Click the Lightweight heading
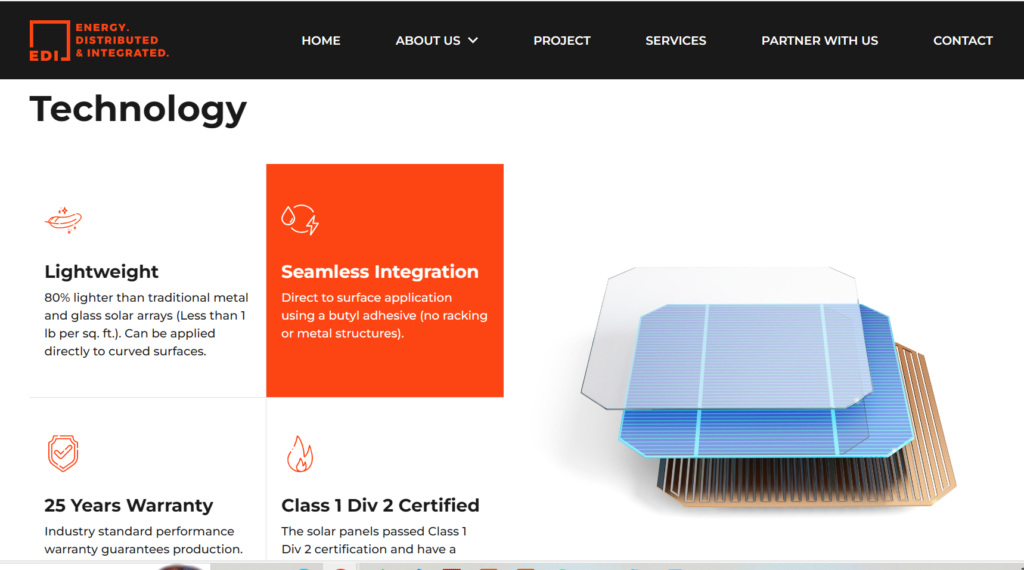Screen dimensions: 1024x570 (101, 272)
